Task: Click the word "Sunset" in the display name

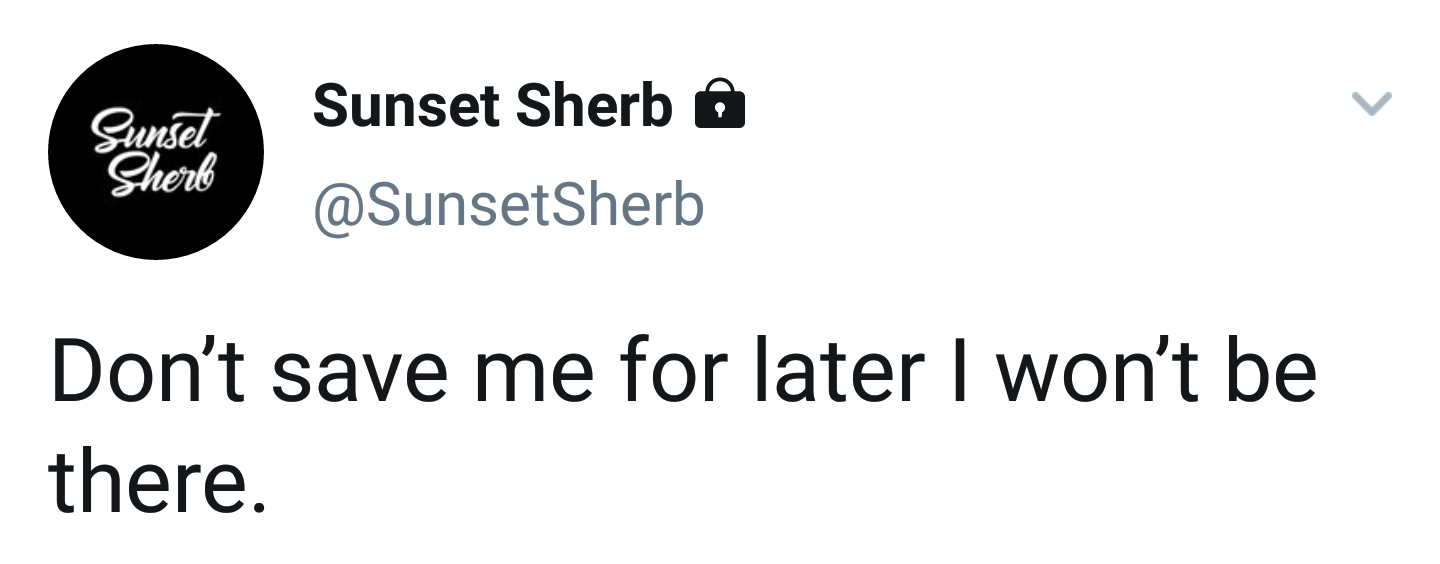Action: (406, 106)
